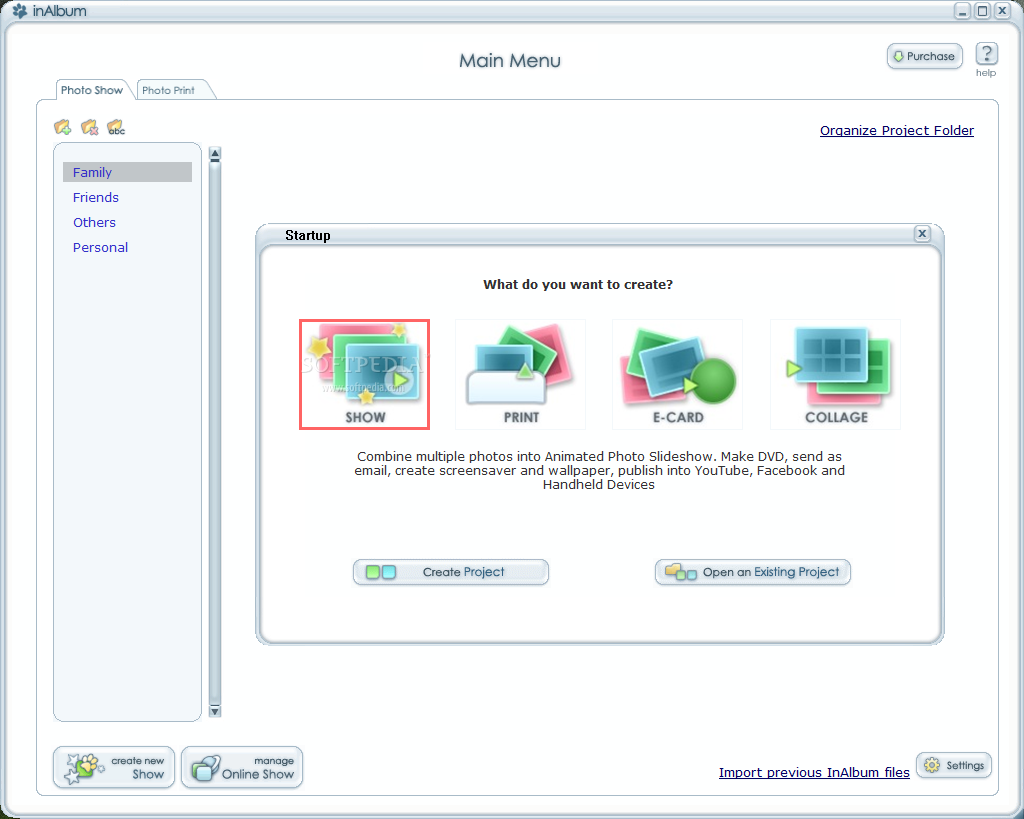1024x819 pixels.
Task: Select the SHOW project type
Action: tap(364, 374)
